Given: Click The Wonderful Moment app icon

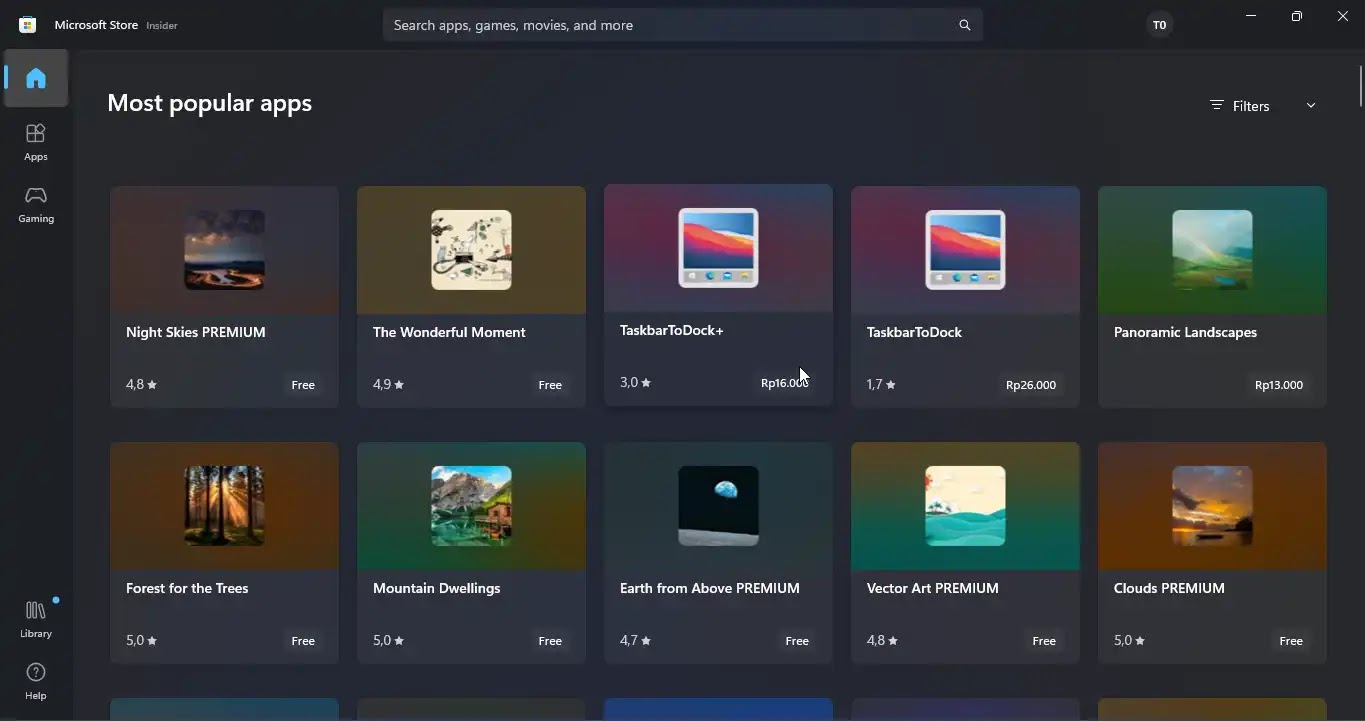Looking at the screenshot, I should 471,249.
